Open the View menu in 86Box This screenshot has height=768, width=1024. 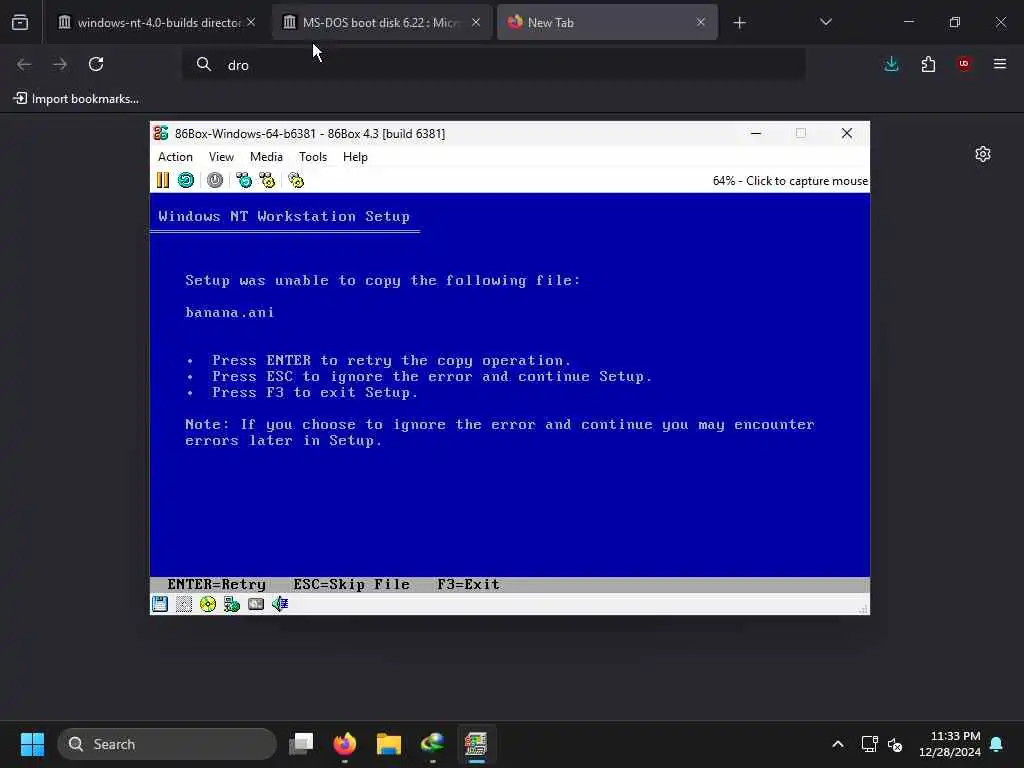point(221,157)
